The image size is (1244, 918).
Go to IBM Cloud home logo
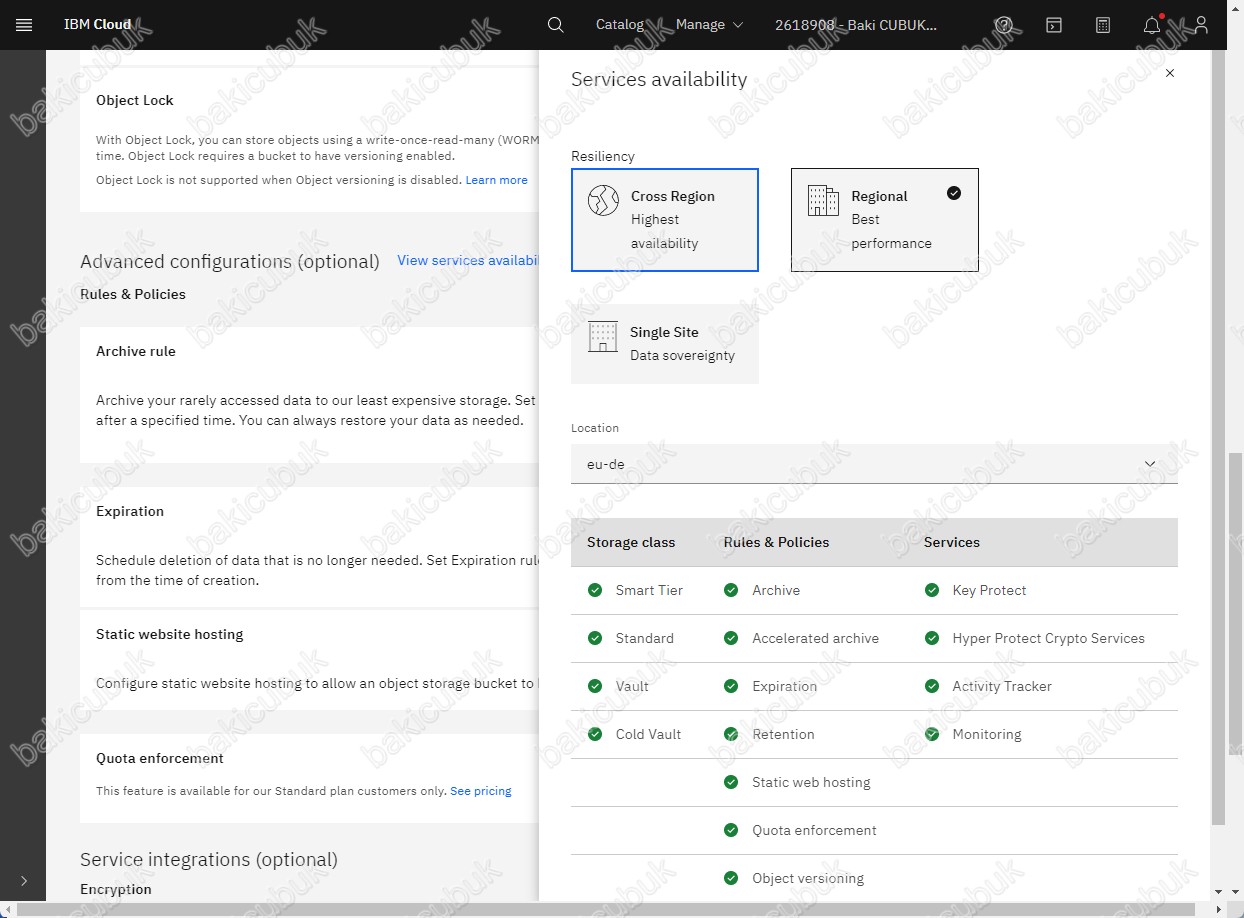(98, 25)
